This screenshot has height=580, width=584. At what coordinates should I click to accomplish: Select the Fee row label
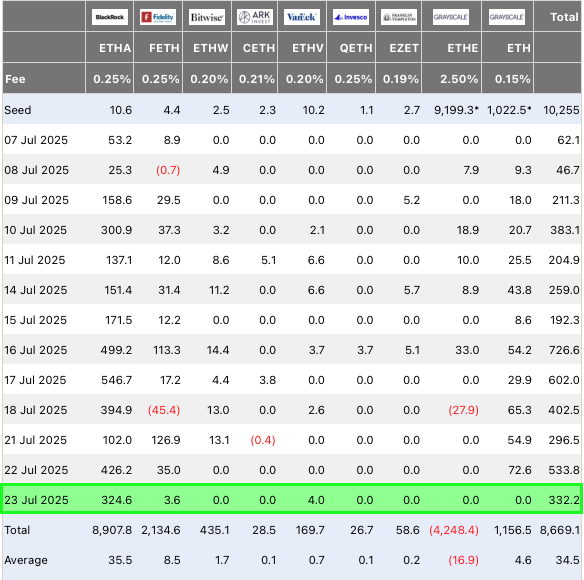coord(15,79)
